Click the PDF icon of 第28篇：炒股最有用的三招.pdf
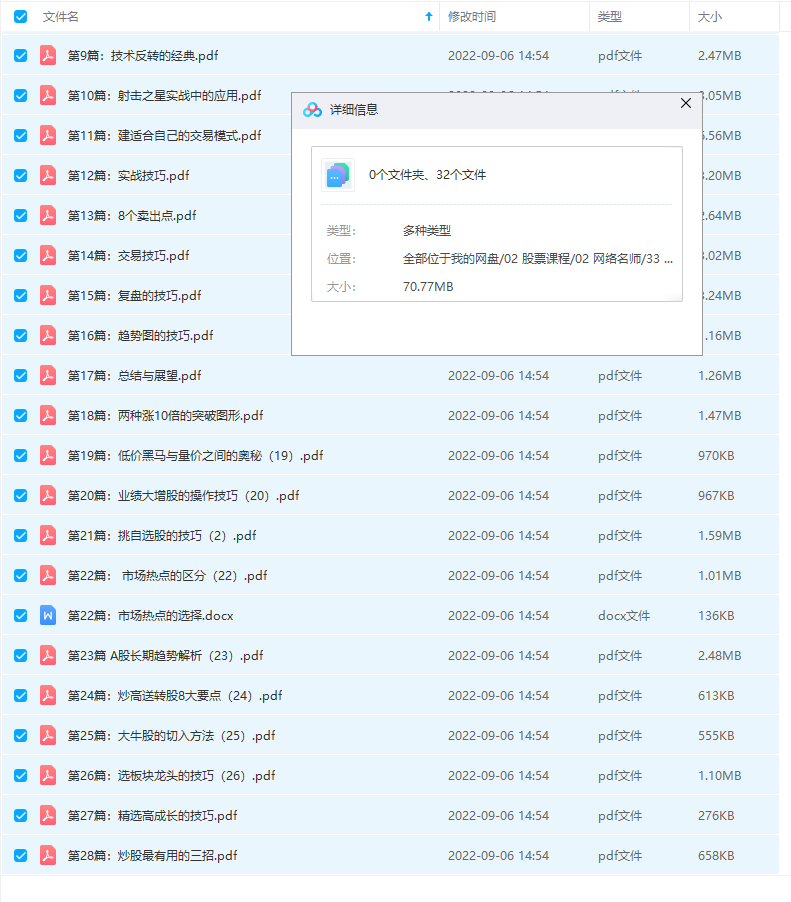 (48, 855)
